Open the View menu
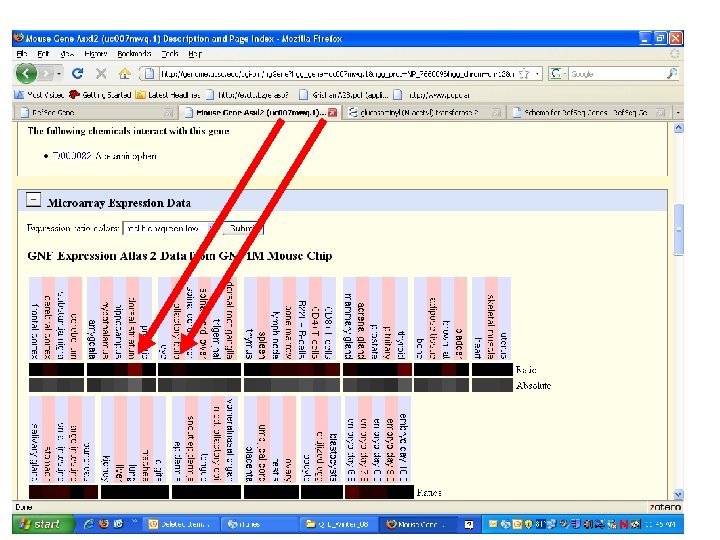Screen dimensions: 720x540 (x=67, y=54)
